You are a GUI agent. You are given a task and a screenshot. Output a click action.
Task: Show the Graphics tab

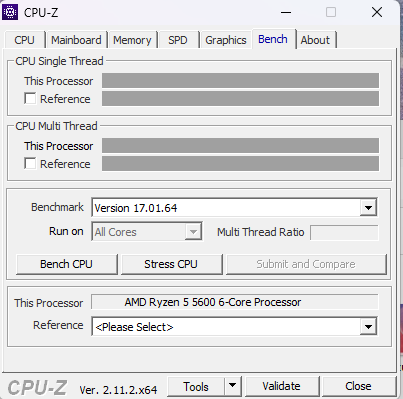[x=226, y=40]
